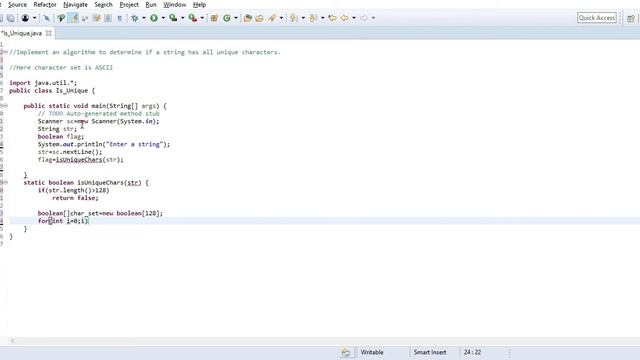Open the Help menu

199,4
